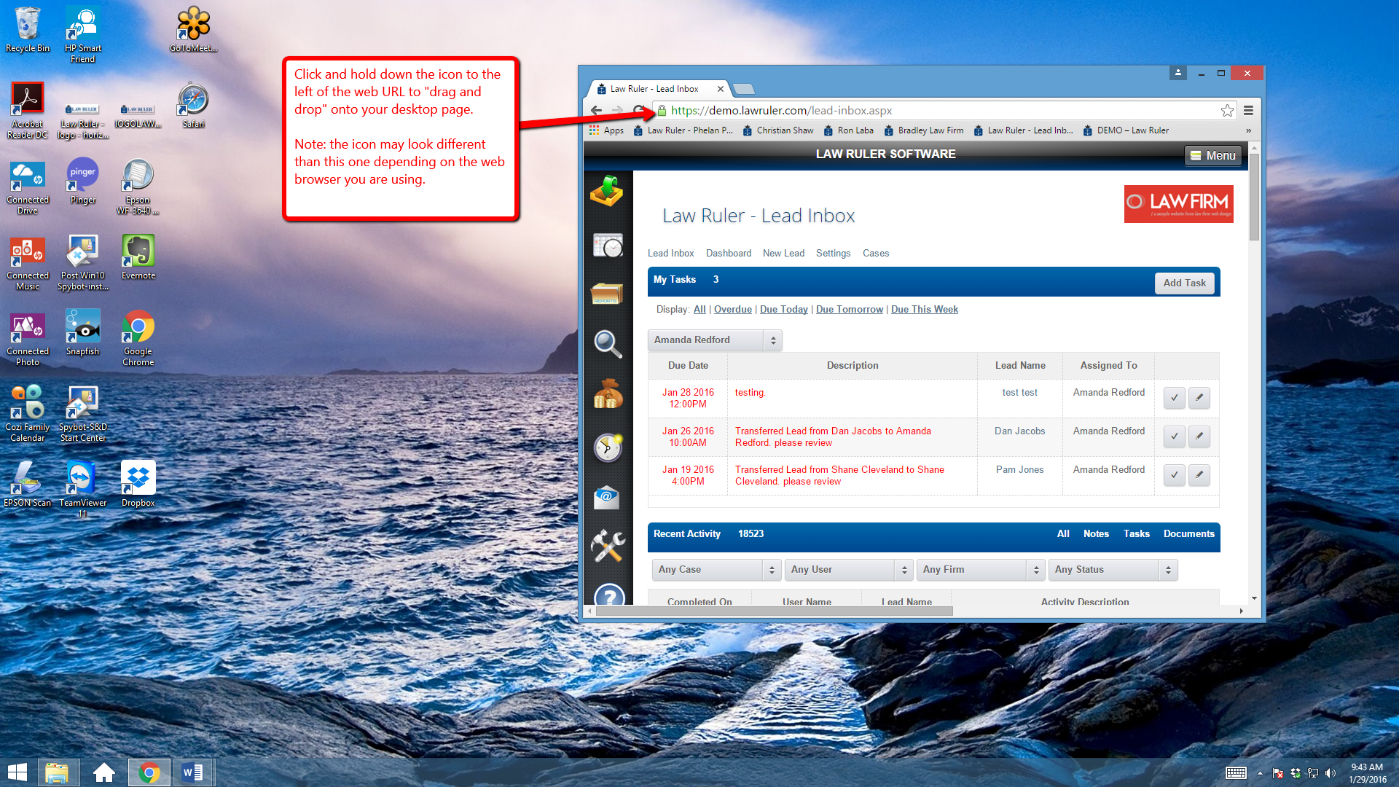Go to the Dashboard nav item
The height and width of the screenshot is (787, 1399).
coord(729,253)
